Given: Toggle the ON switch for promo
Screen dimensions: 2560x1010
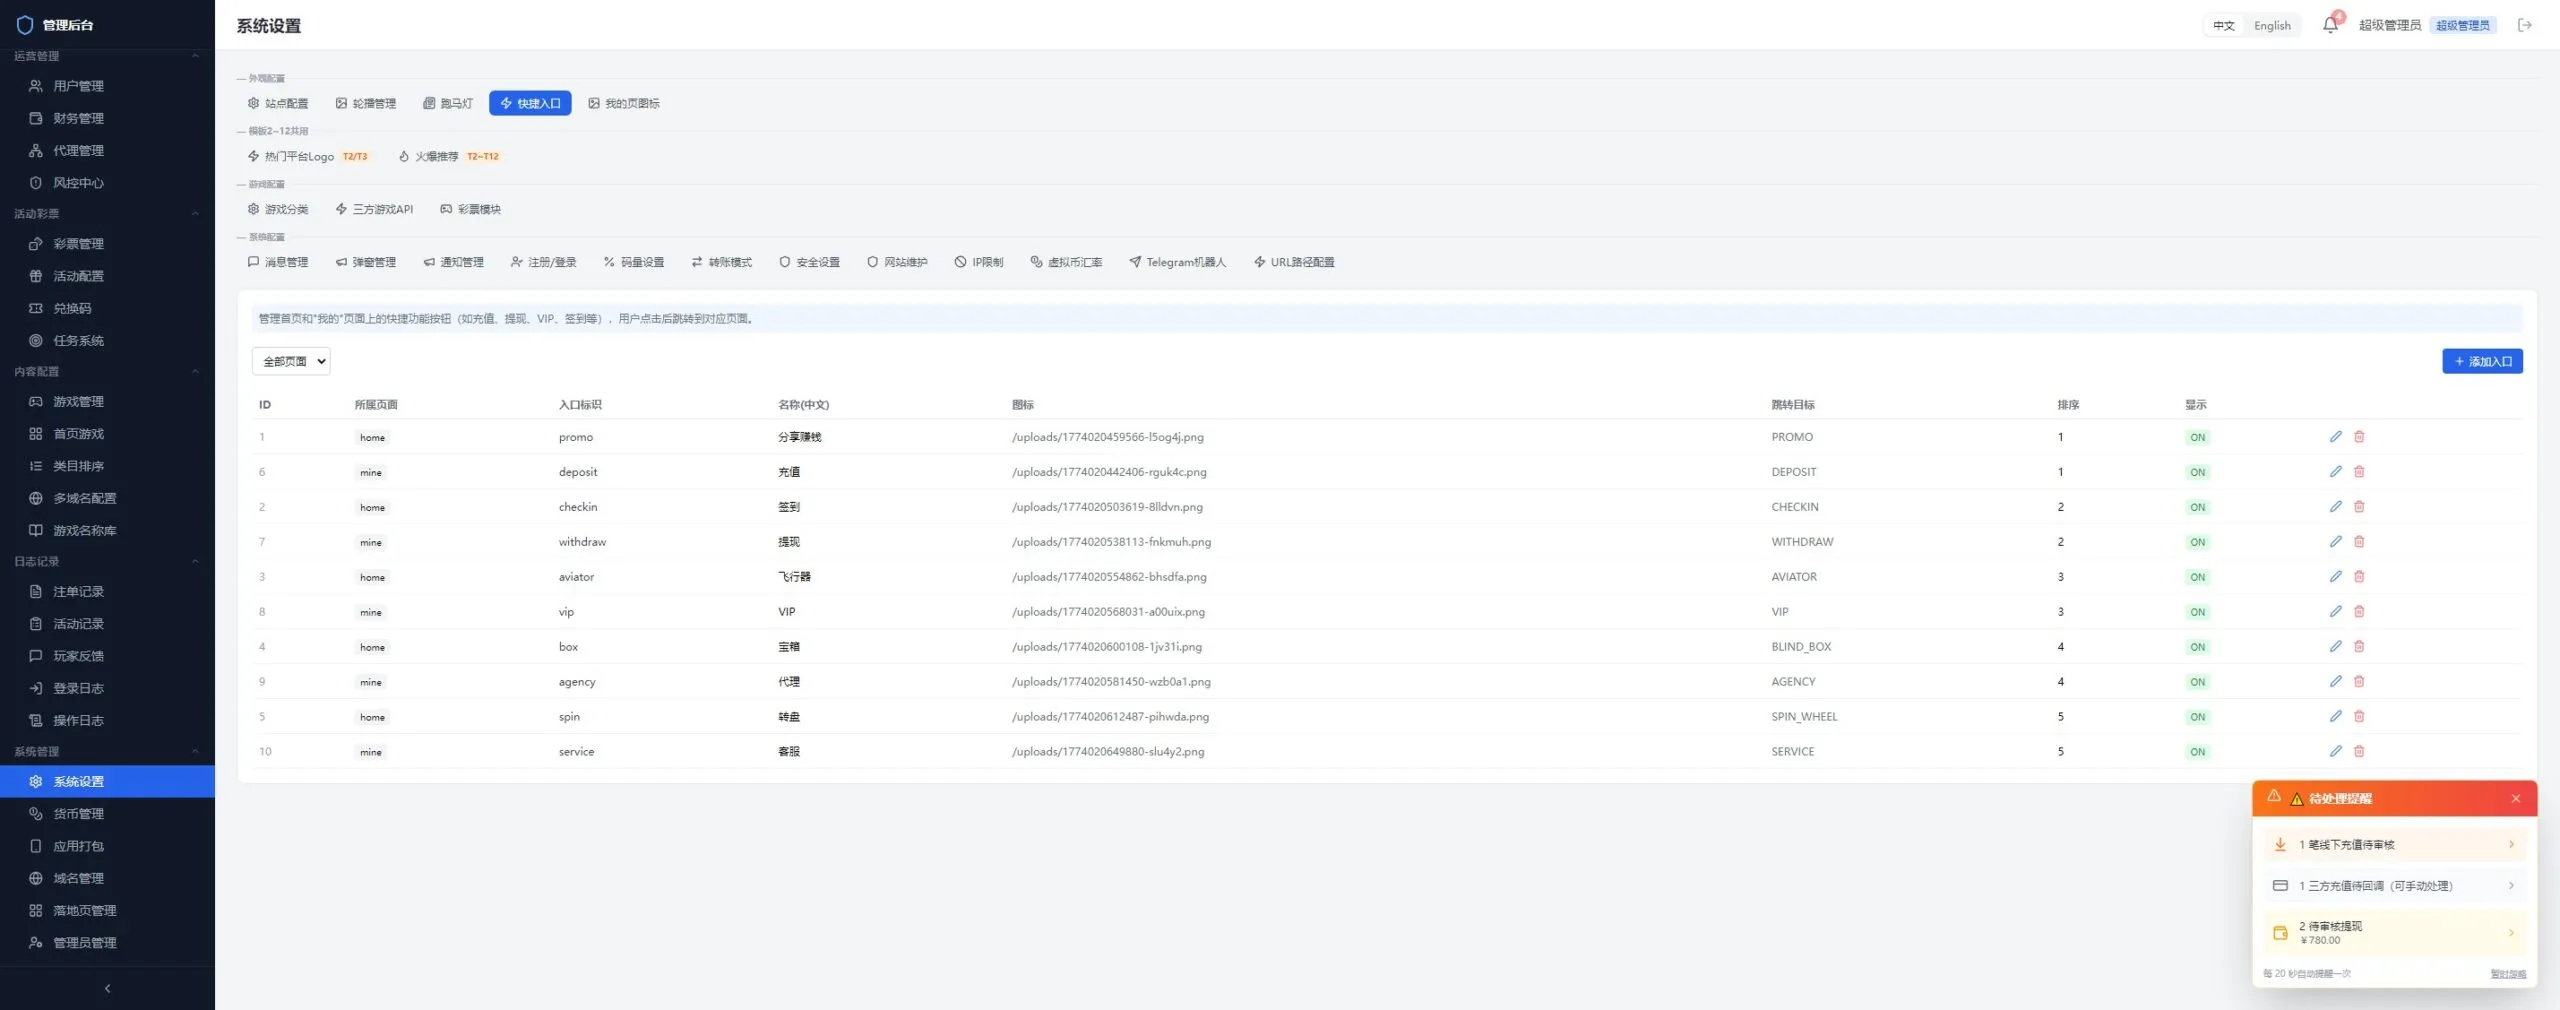Looking at the screenshot, I should (2197, 437).
